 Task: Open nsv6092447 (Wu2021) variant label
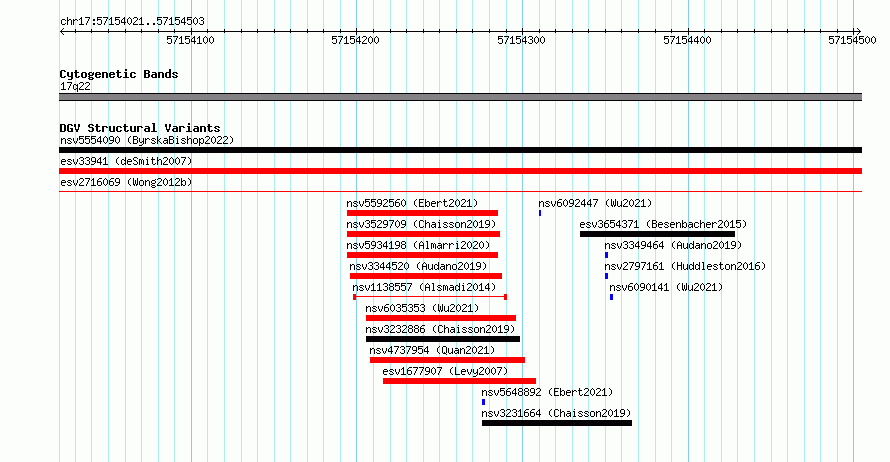coord(595,203)
